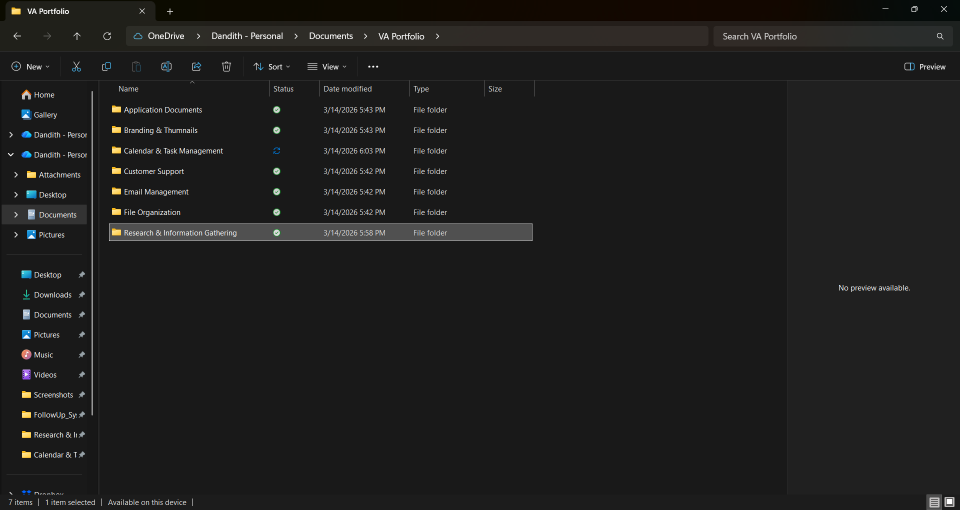
Task: Switch to large icons view layout
Action: (x=950, y=502)
